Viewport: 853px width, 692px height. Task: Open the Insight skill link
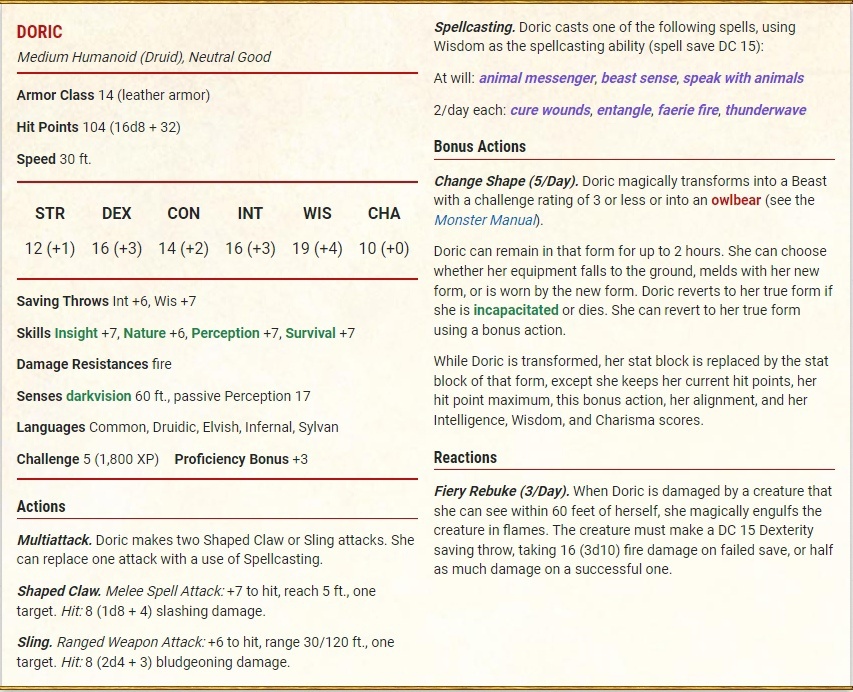tap(76, 333)
